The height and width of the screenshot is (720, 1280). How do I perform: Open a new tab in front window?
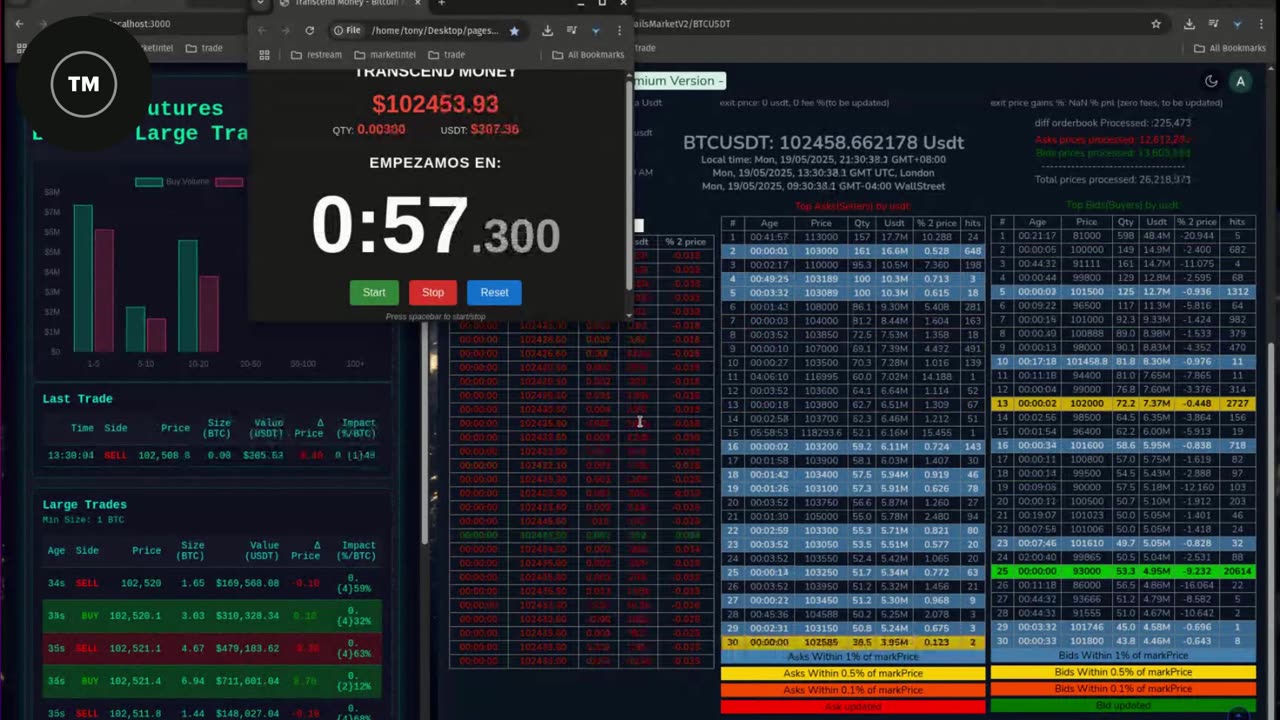(441, 3)
